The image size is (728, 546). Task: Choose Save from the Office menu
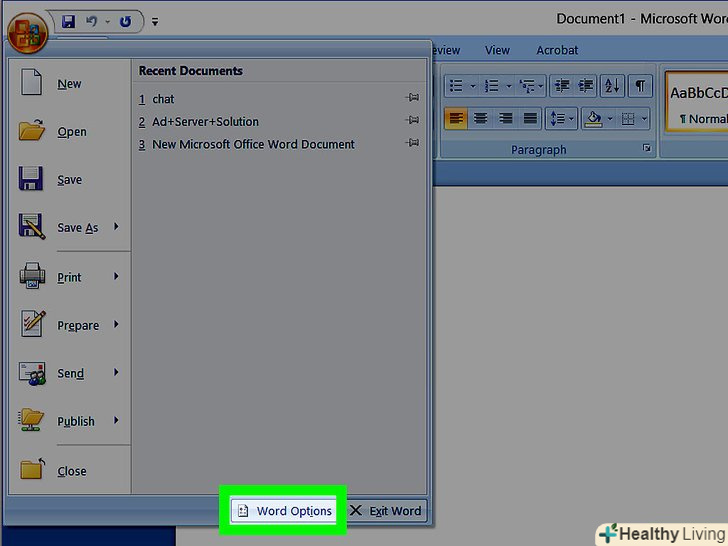pyautogui.click(x=70, y=179)
